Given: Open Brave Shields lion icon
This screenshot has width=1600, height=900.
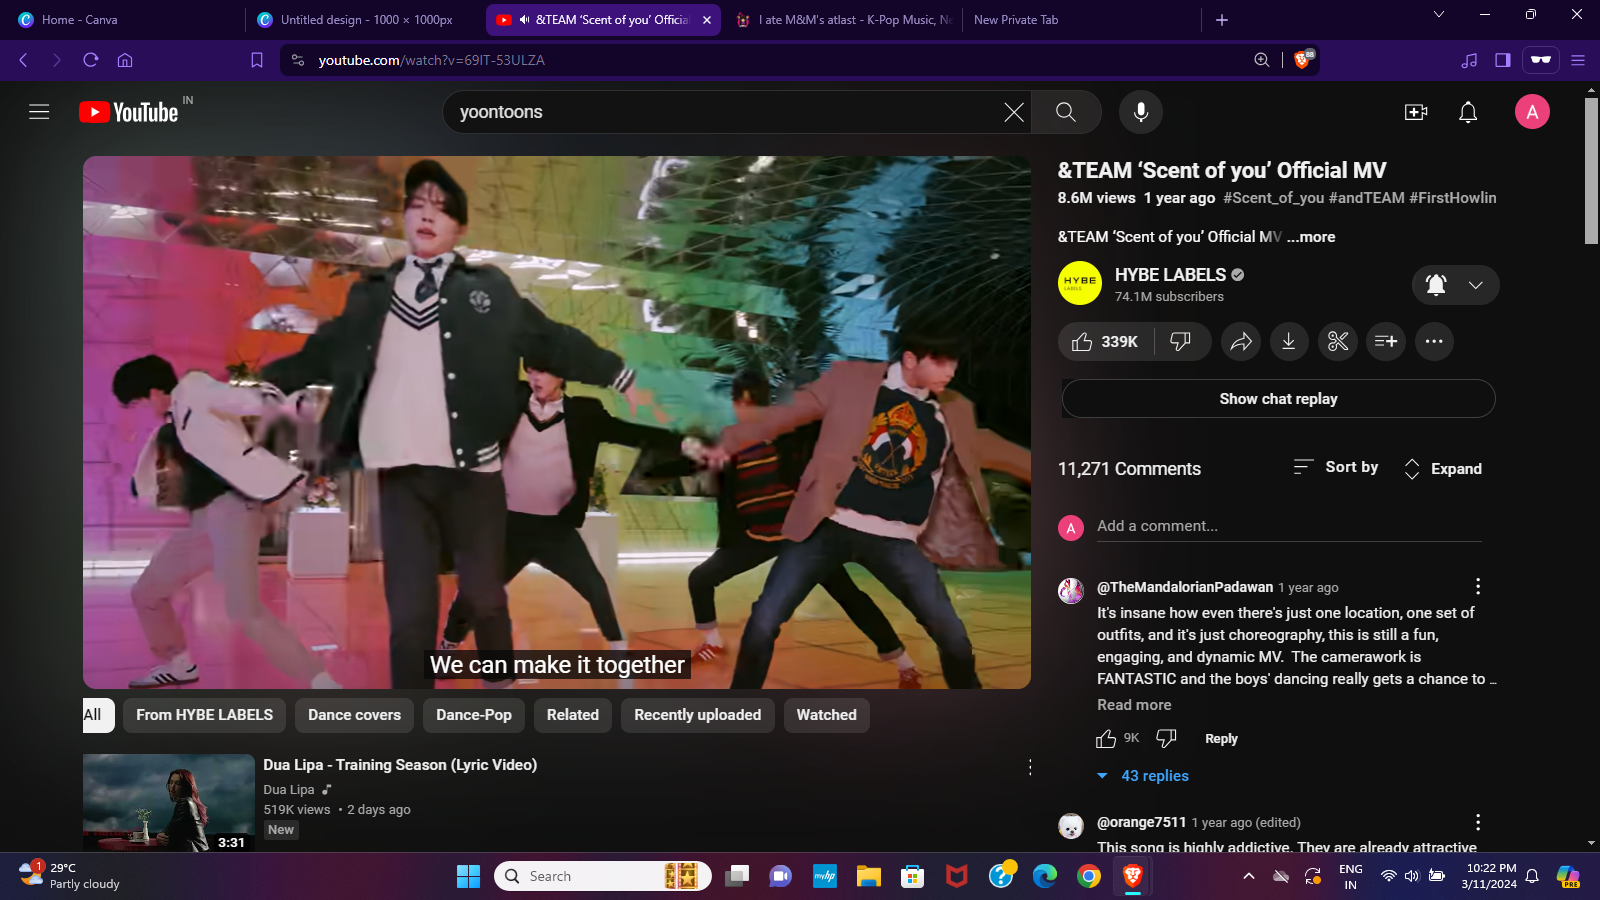Looking at the screenshot, I should [x=1303, y=60].
